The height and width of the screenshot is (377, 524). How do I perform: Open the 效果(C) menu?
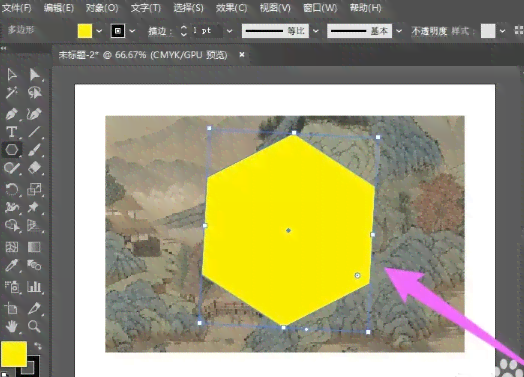tap(231, 8)
